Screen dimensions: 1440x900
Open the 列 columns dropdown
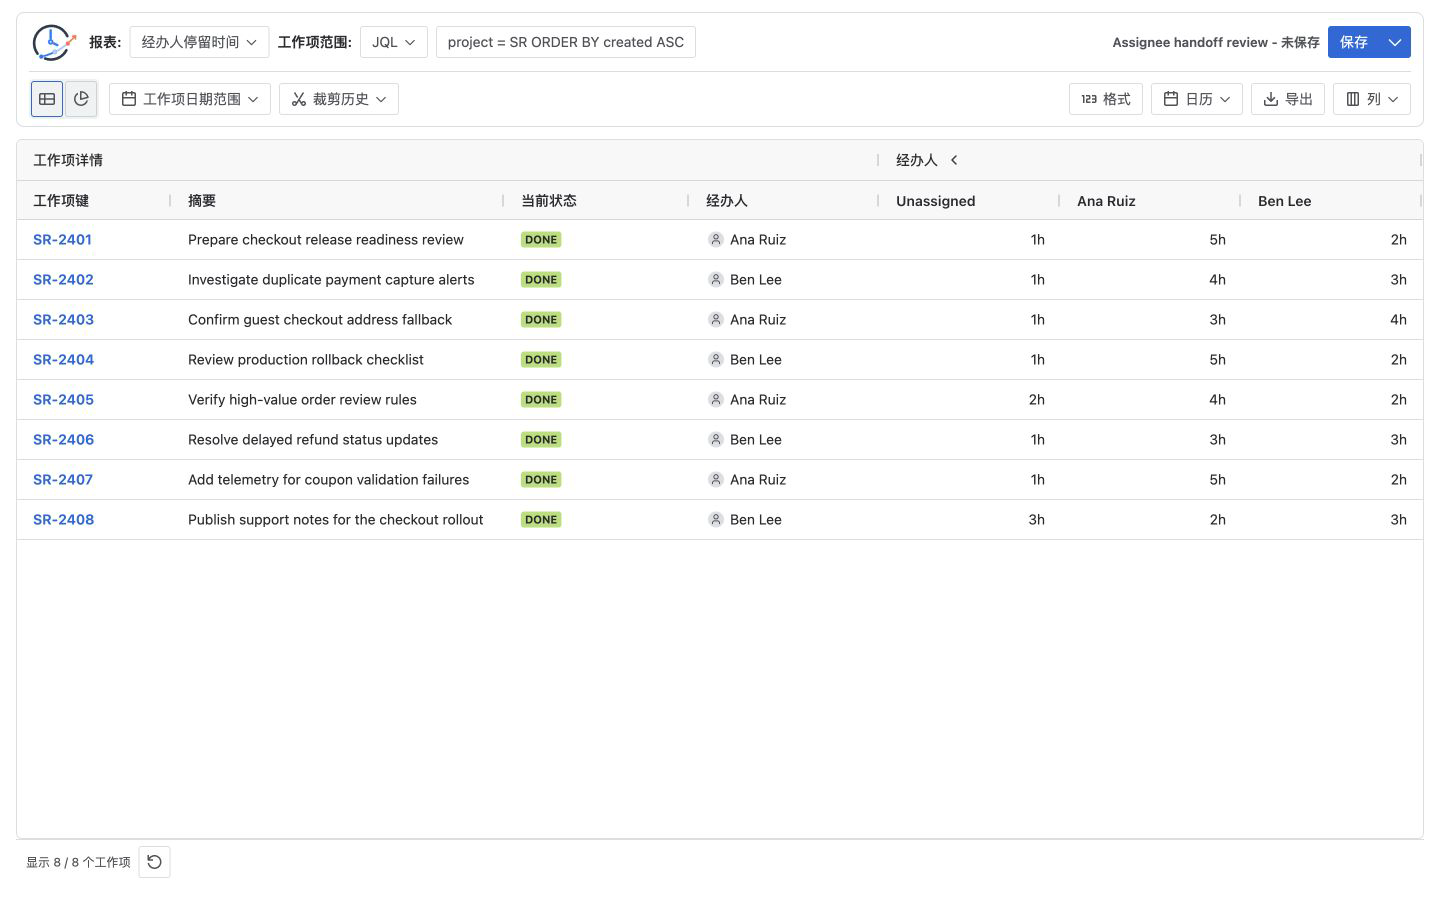(1372, 99)
